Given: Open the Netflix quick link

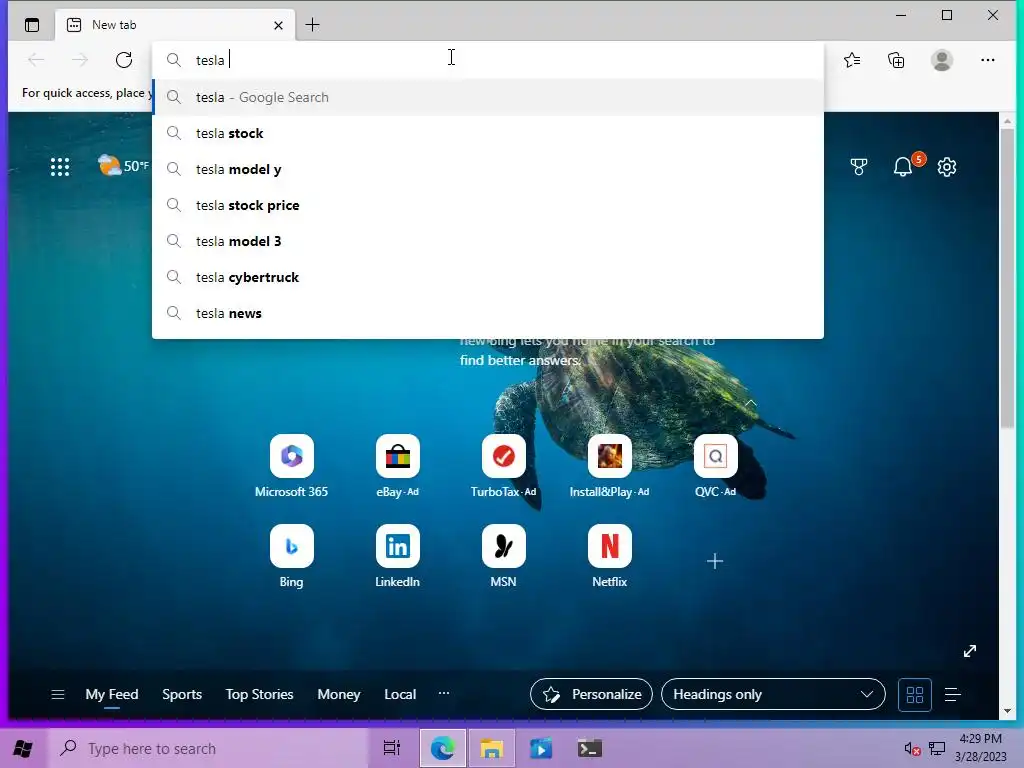Looking at the screenshot, I should tap(609, 556).
